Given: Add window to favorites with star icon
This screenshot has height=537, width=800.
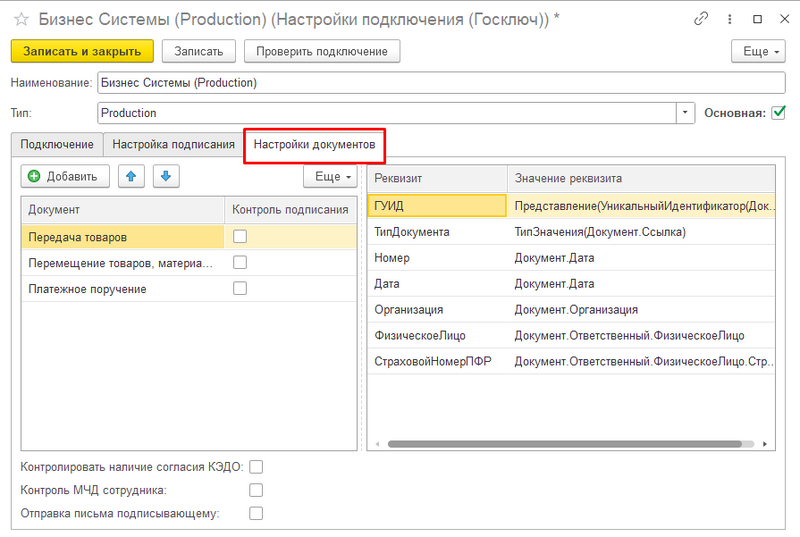Looking at the screenshot, I should (x=21, y=19).
